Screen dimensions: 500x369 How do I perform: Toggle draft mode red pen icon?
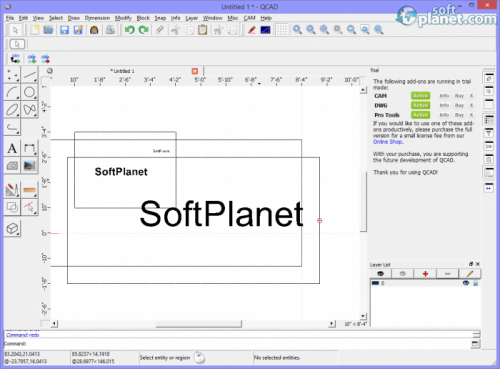point(252,30)
